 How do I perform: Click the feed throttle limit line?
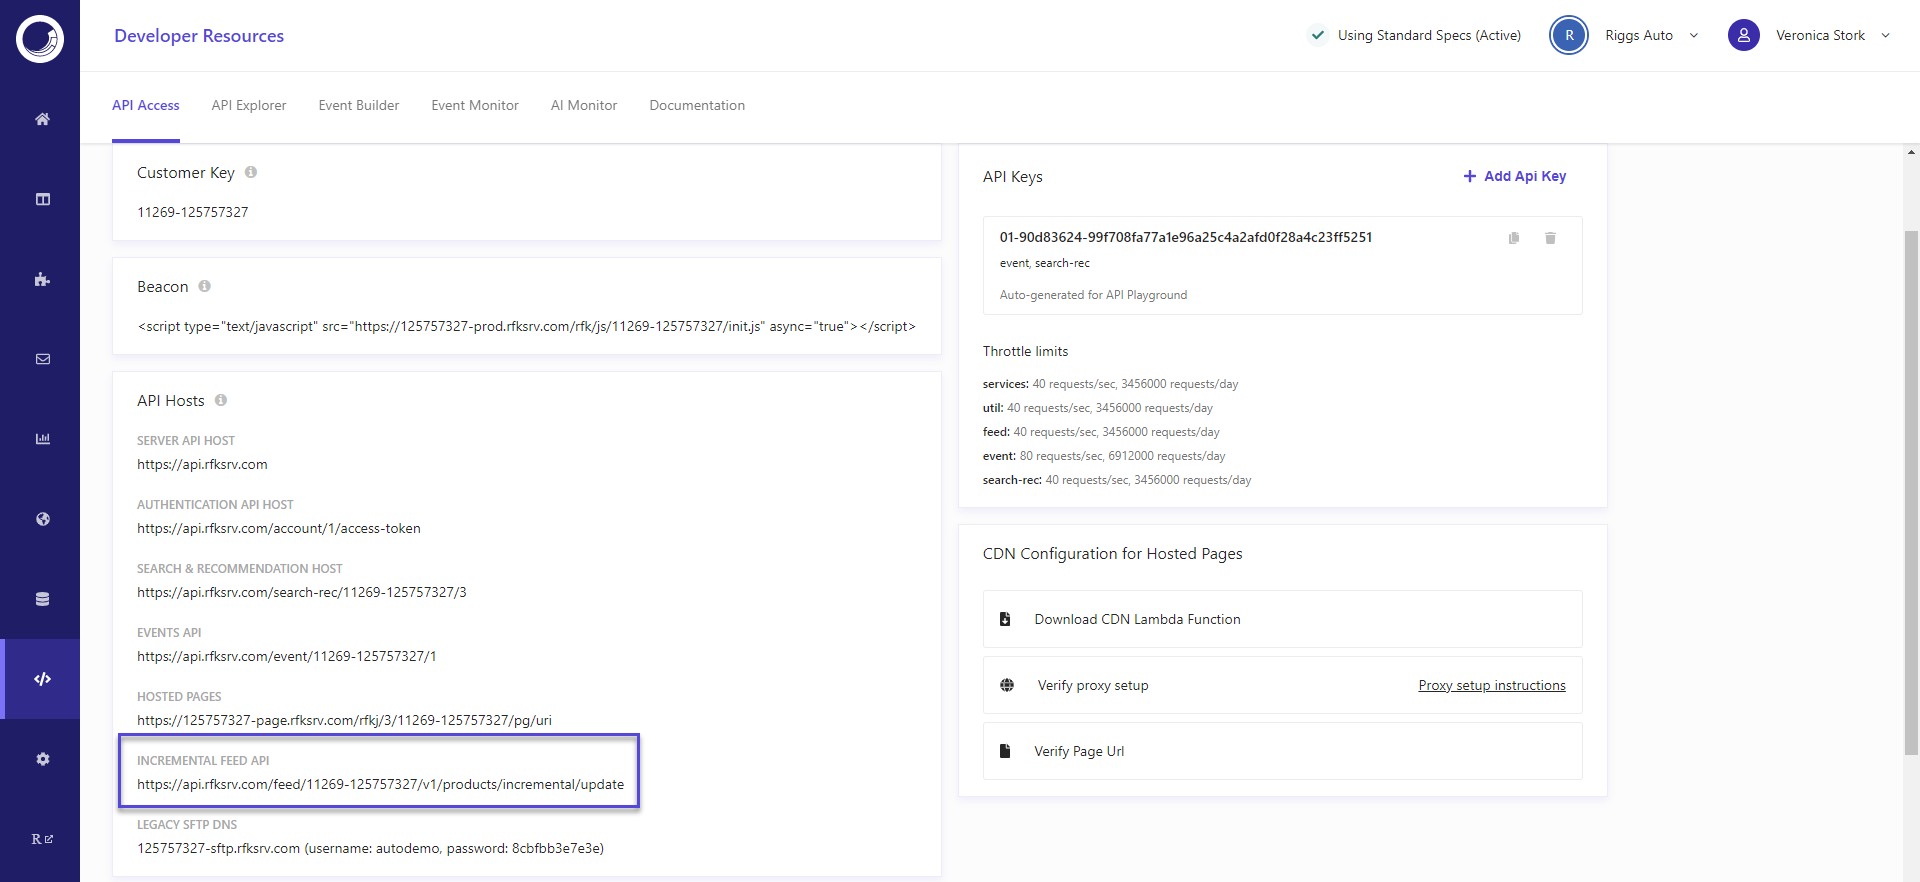(1101, 432)
